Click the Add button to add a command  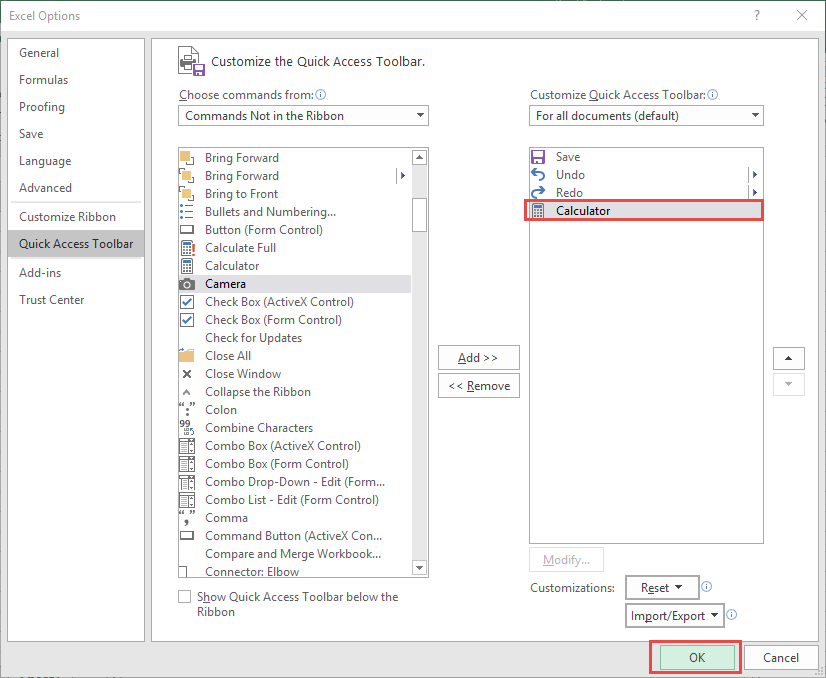(478, 357)
